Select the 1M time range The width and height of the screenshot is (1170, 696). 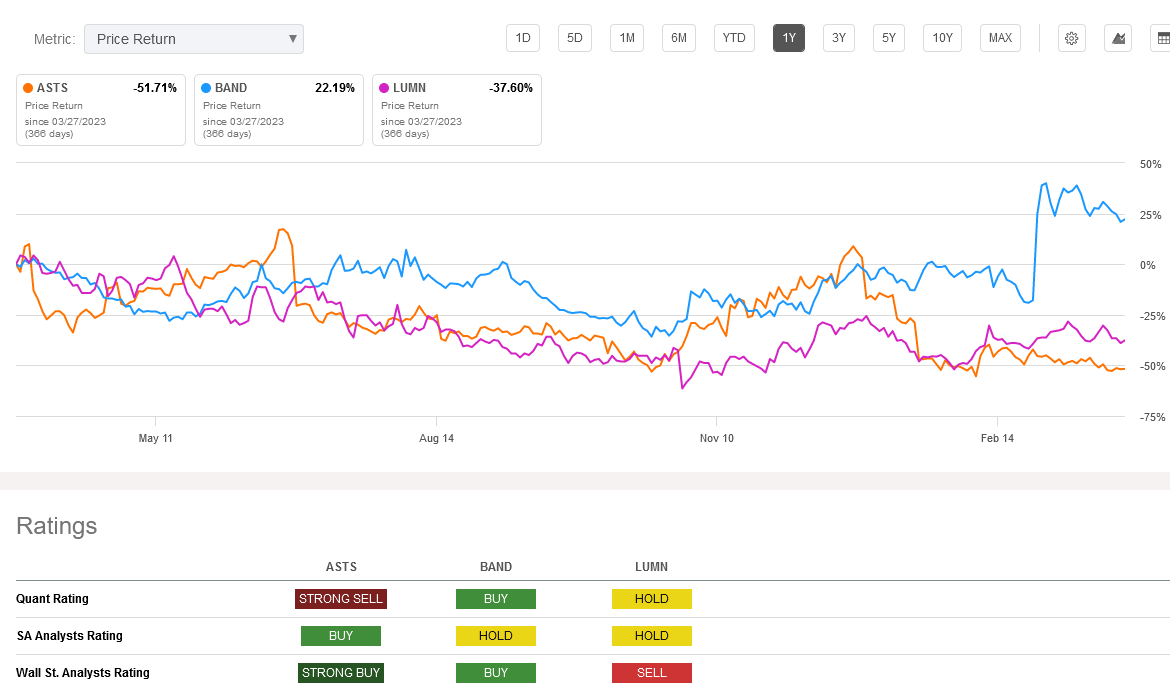coord(627,38)
